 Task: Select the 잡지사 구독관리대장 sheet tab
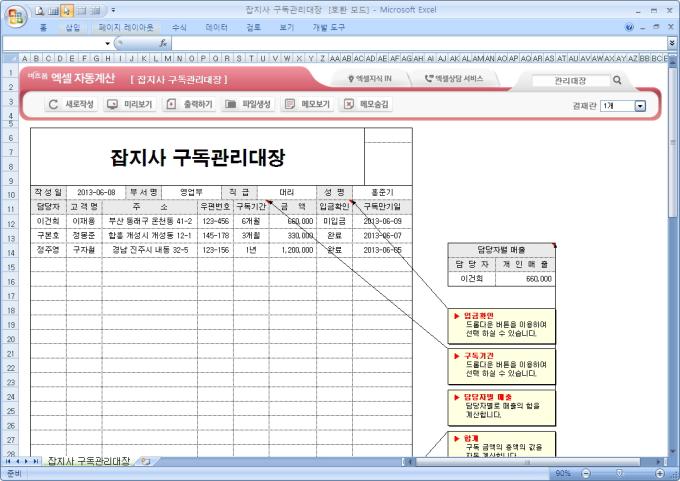(x=88, y=461)
